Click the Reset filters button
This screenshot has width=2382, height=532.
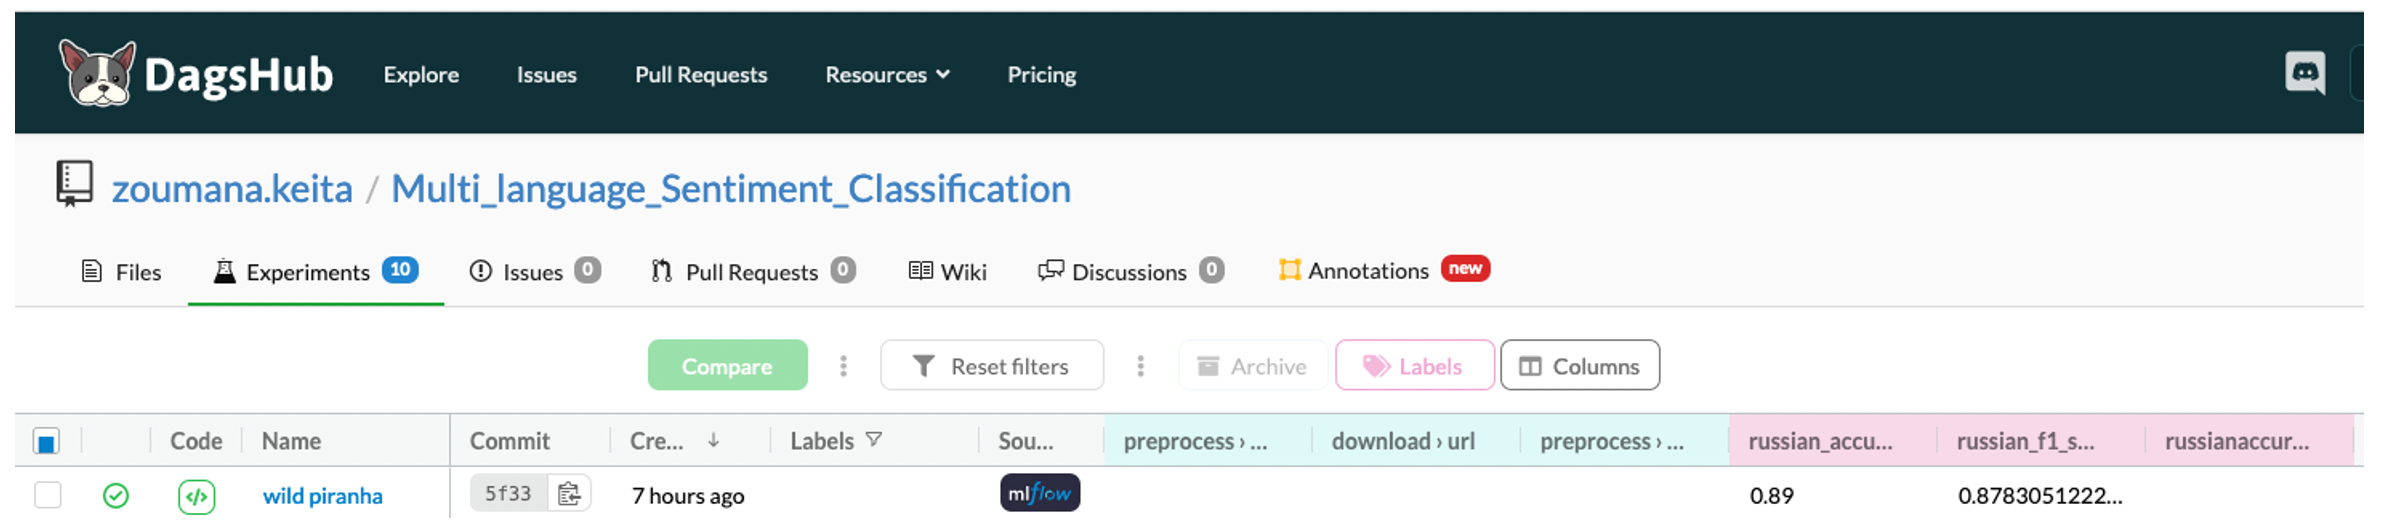click(x=991, y=366)
